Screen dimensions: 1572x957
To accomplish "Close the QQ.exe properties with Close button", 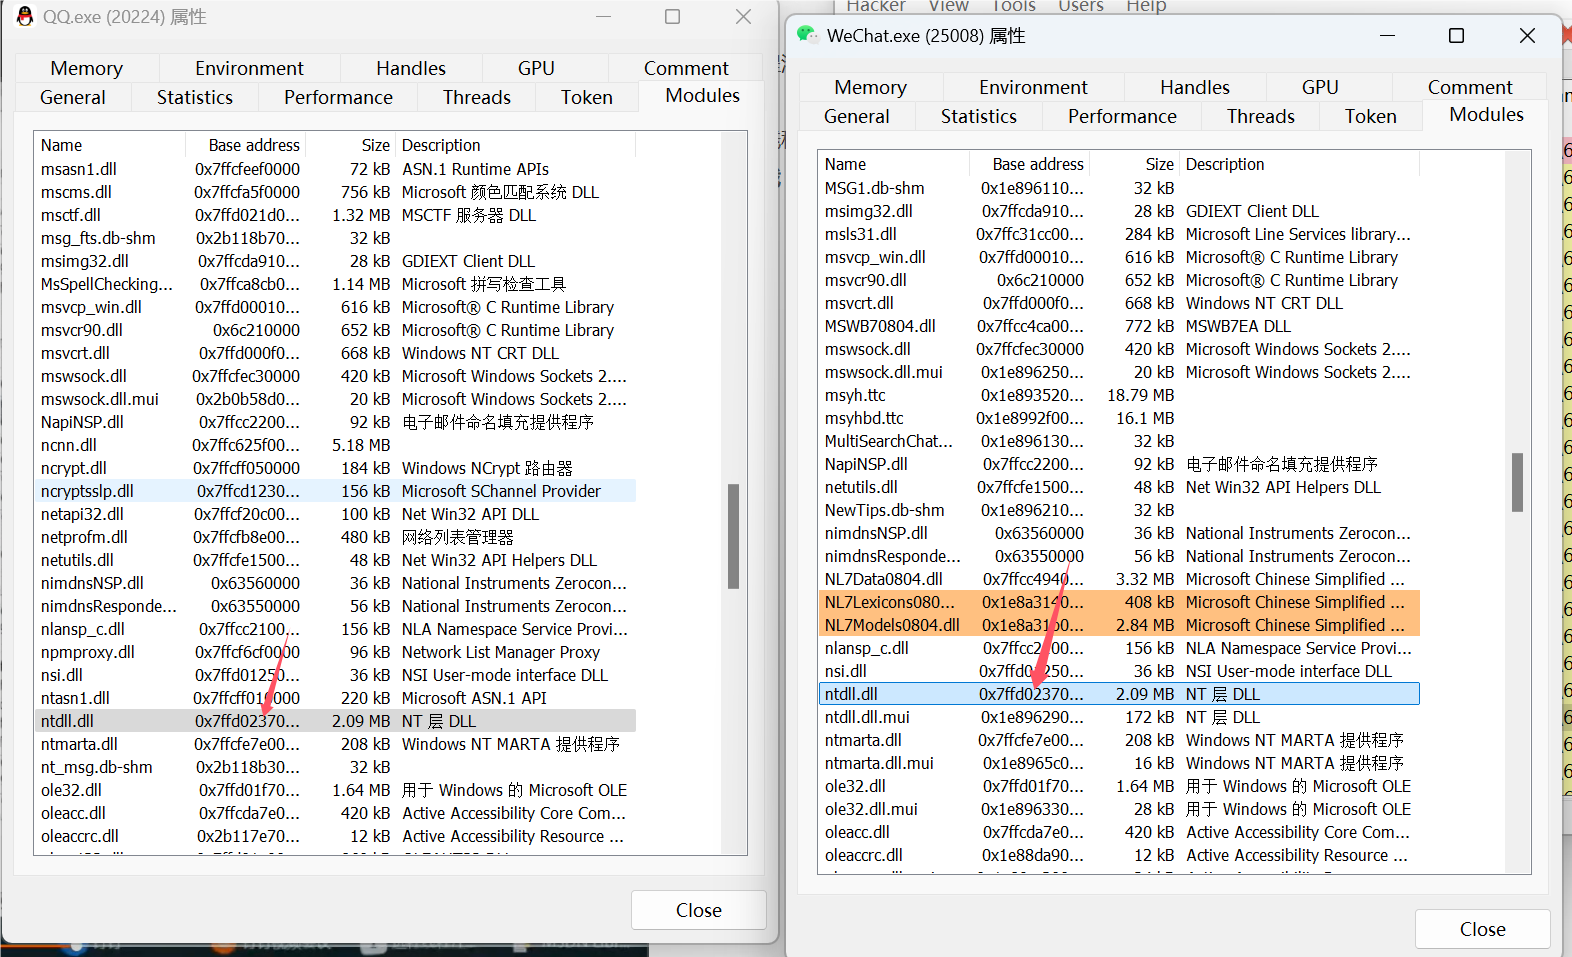I will 699,910.
